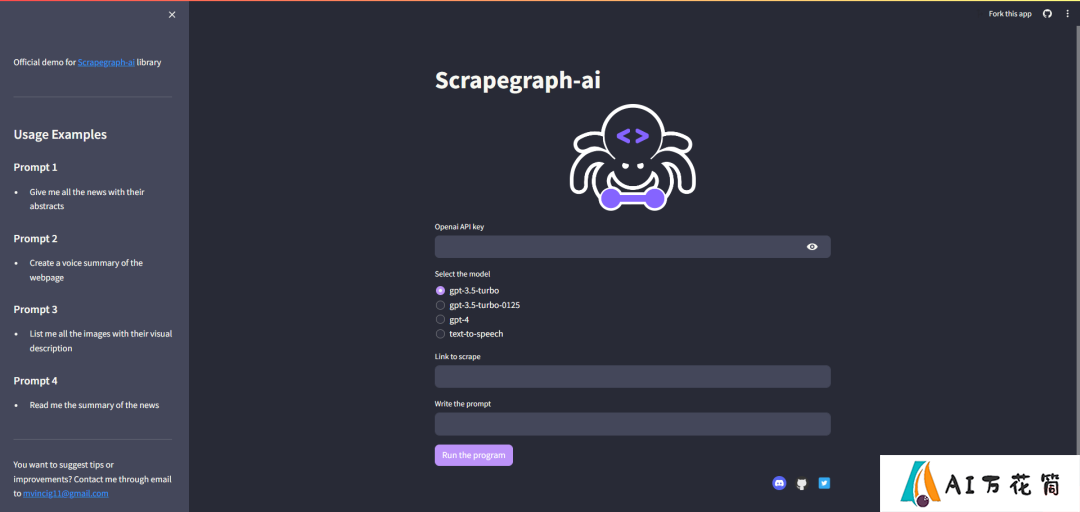Click the Prompt 4 heading

click(x=36, y=381)
